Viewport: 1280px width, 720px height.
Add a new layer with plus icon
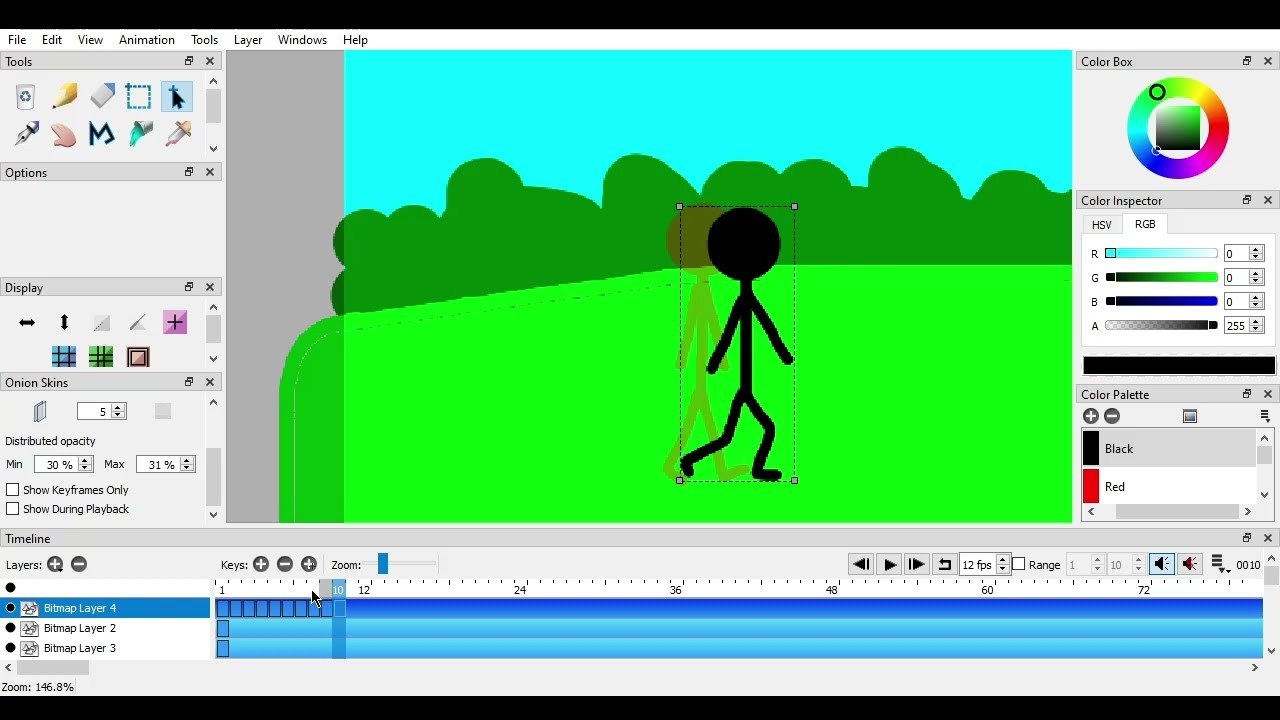pos(55,565)
